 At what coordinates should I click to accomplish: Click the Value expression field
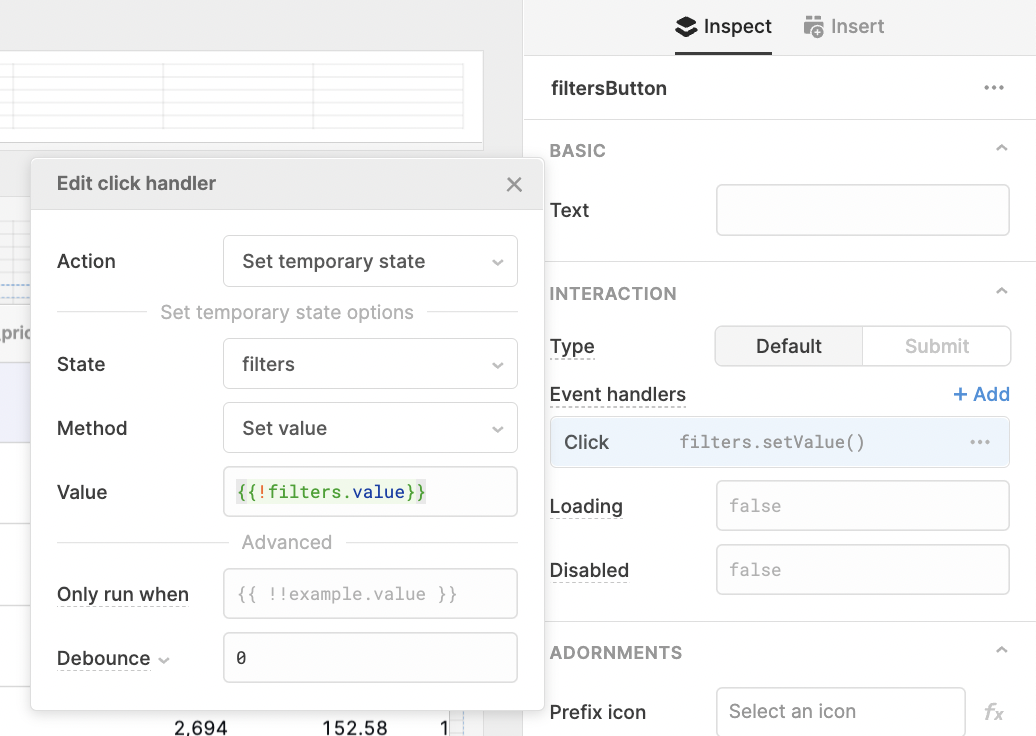pyautogui.click(x=370, y=492)
